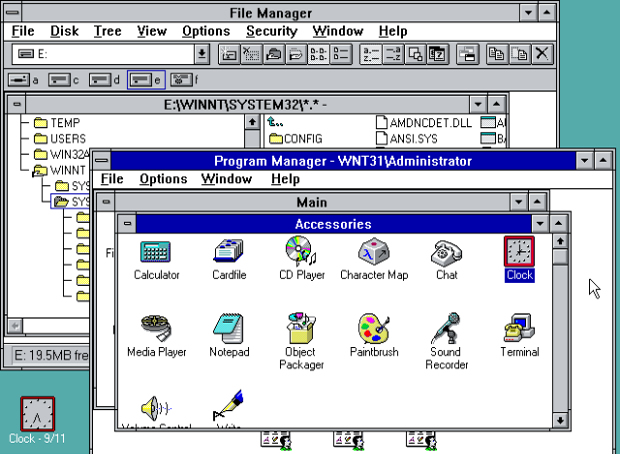The width and height of the screenshot is (620, 454).
Task: Open File Manager control menu box
Action: (x=13, y=13)
